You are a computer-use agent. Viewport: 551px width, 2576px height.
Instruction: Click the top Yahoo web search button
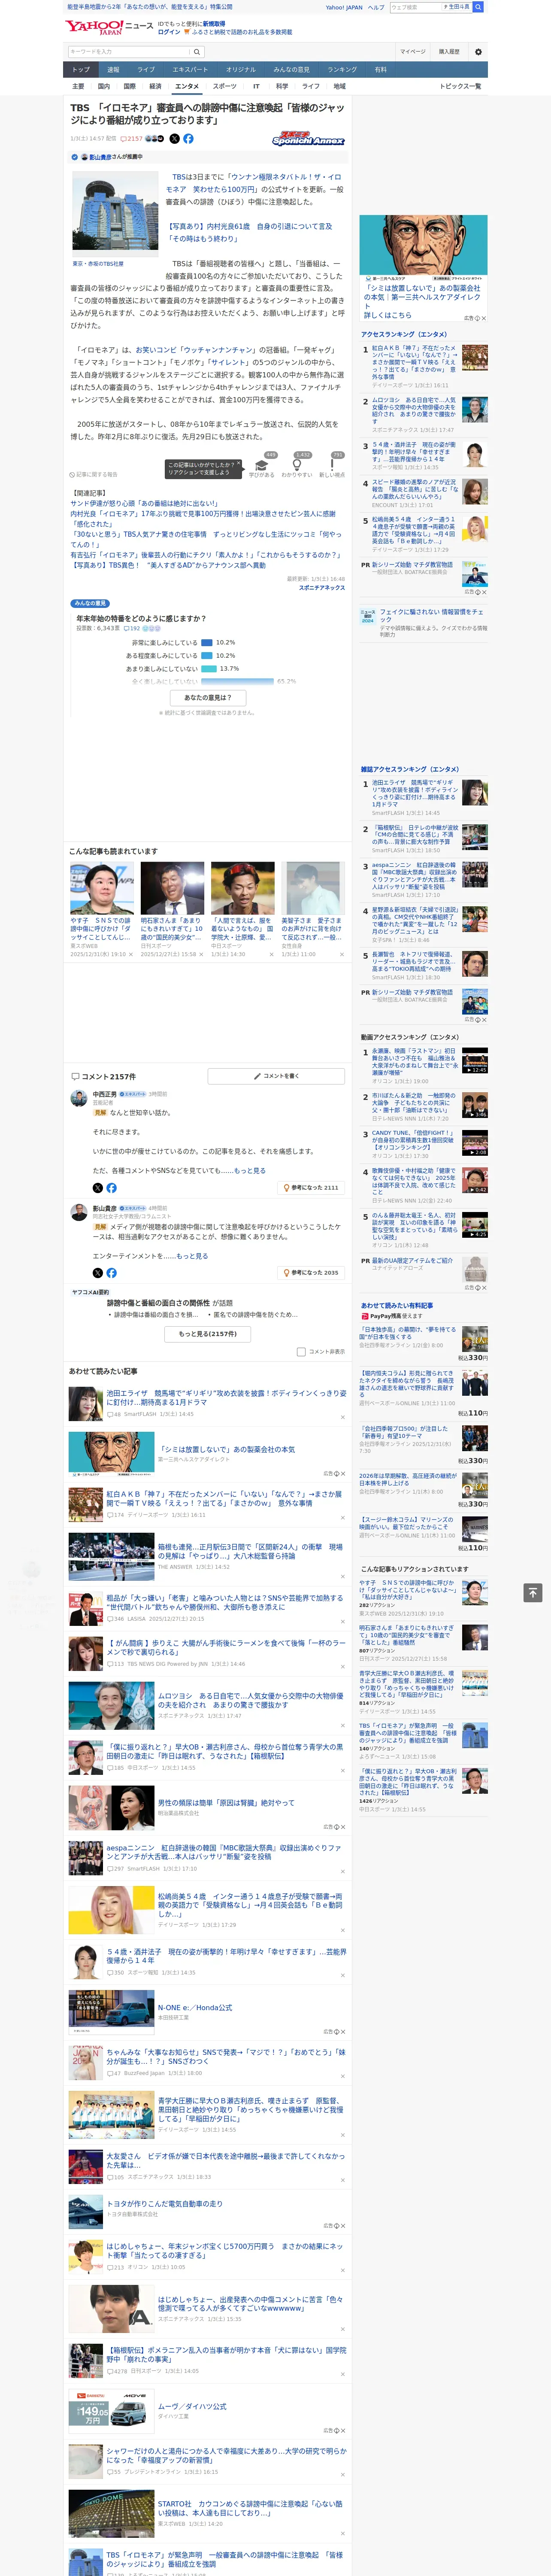pyautogui.click(x=478, y=7)
